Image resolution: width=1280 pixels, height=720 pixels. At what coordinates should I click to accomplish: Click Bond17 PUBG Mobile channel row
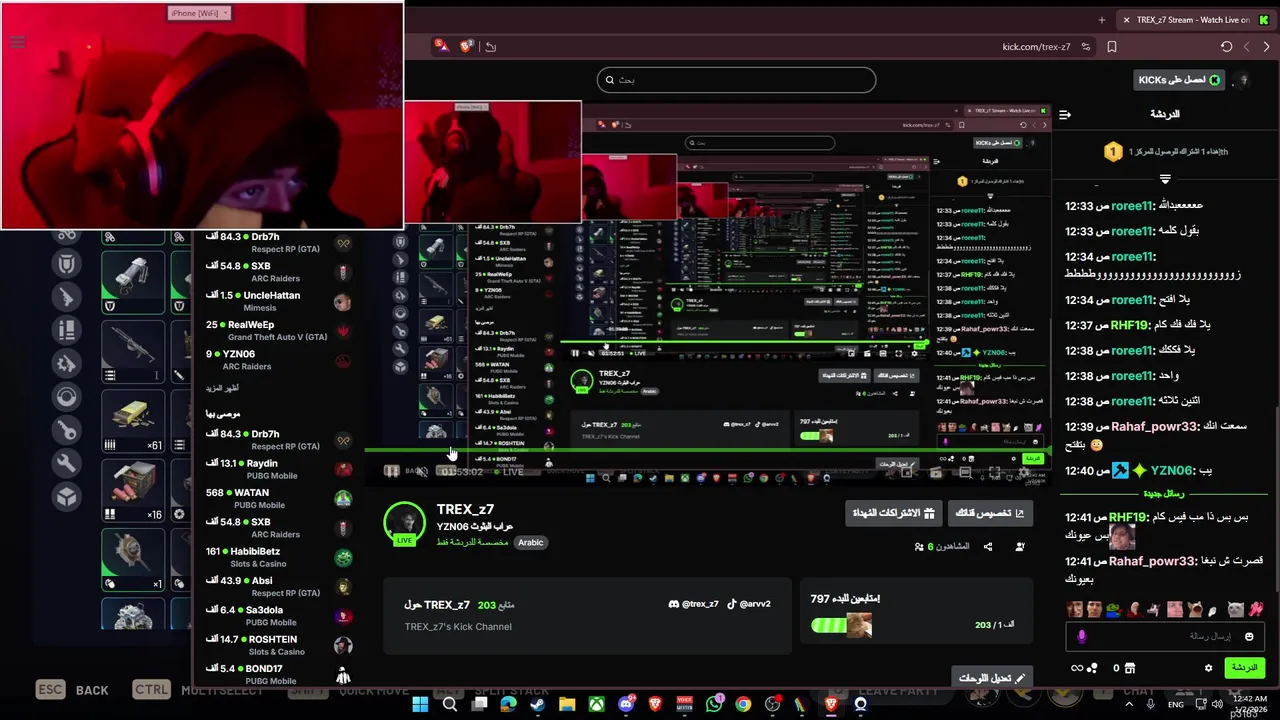[x=277, y=674]
